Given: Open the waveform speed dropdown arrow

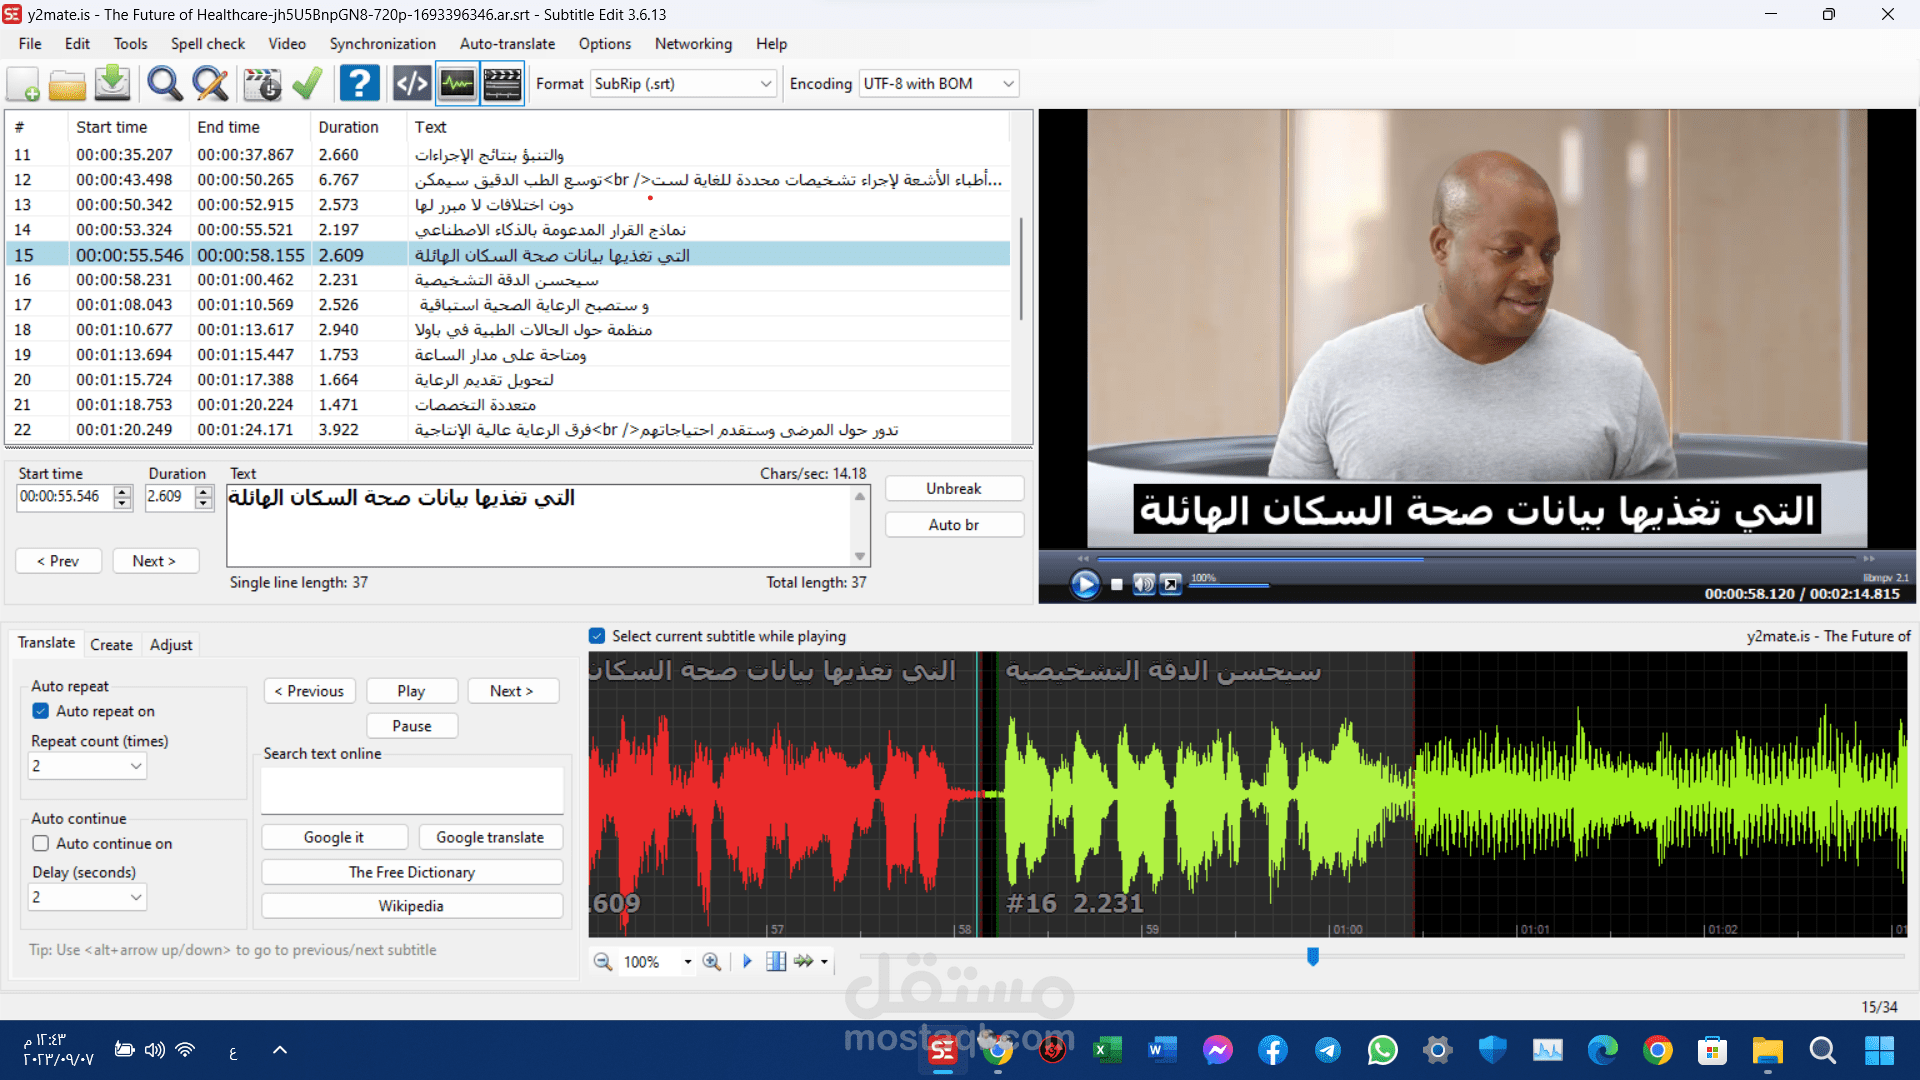Looking at the screenshot, I should pyautogui.click(x=824, y=962).
